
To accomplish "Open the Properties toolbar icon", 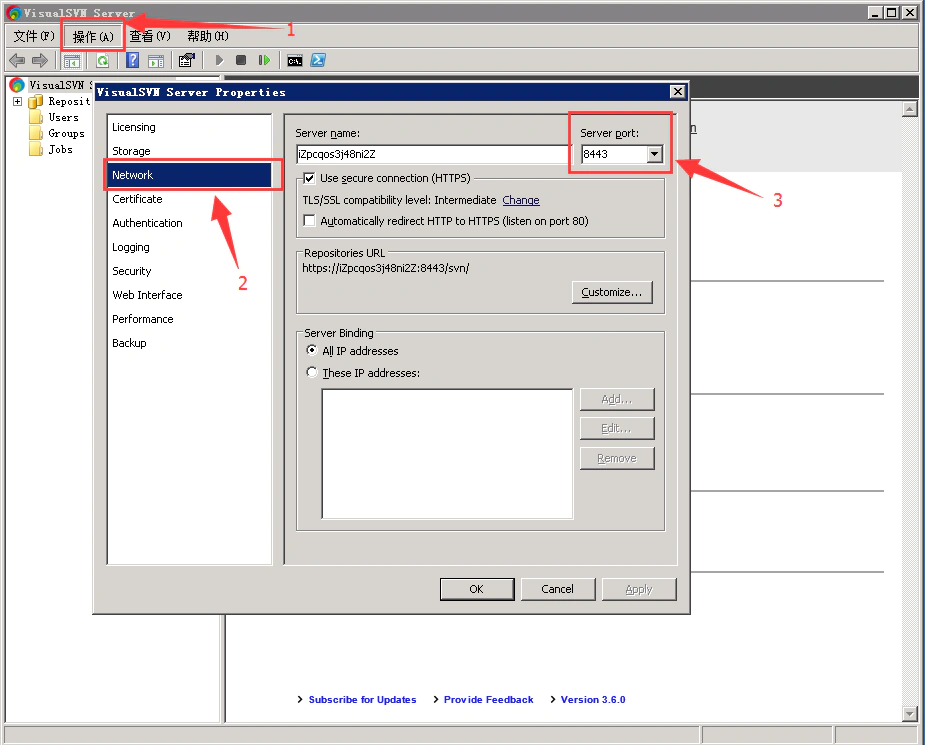I will click(186, 60).
